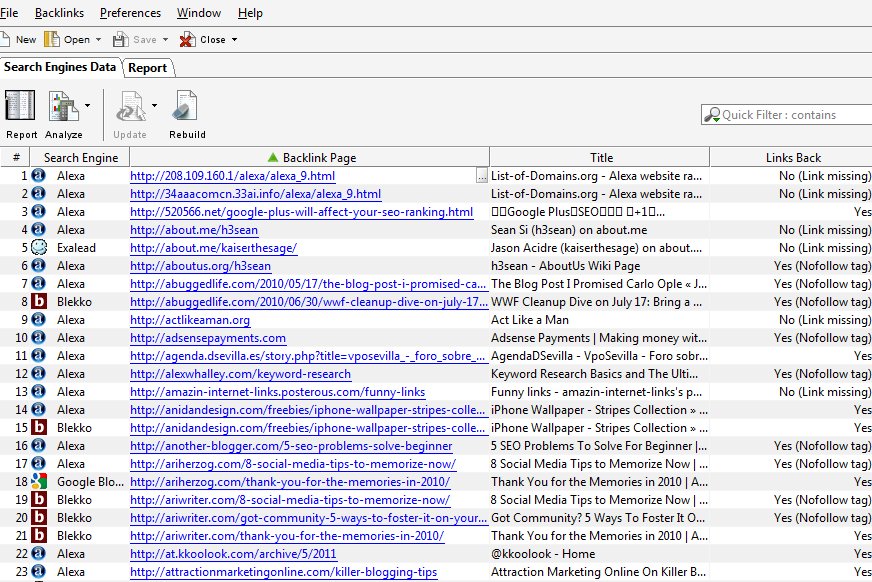Click the Report toolbar icon
Image resolution: width=872 pixels, height=582 pixels.
21,107
